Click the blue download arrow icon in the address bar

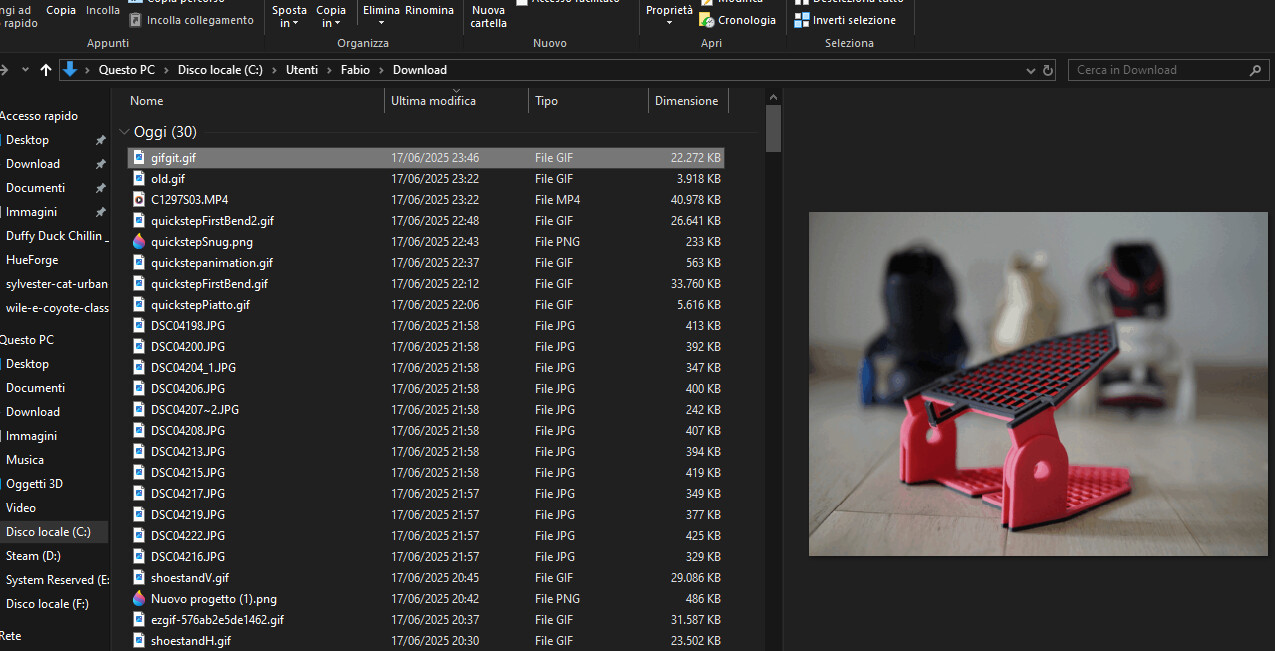[70, 69]
